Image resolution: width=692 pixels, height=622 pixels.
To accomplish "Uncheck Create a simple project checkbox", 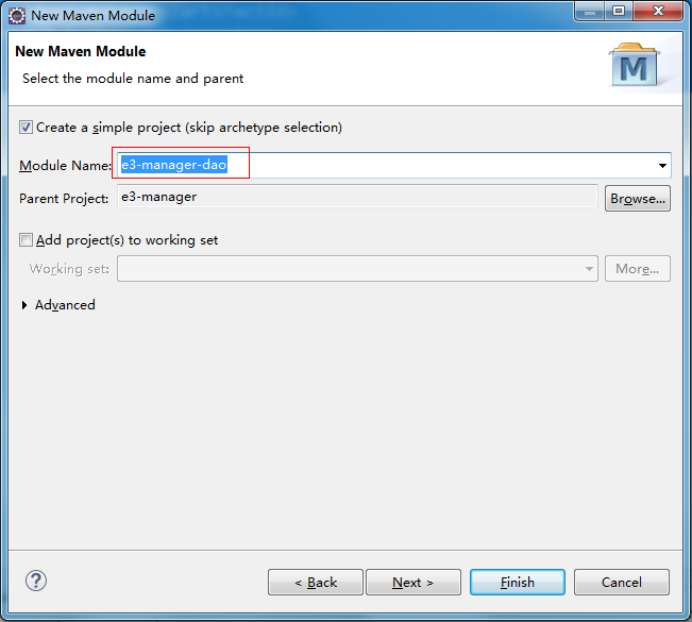I will [26, 128].
